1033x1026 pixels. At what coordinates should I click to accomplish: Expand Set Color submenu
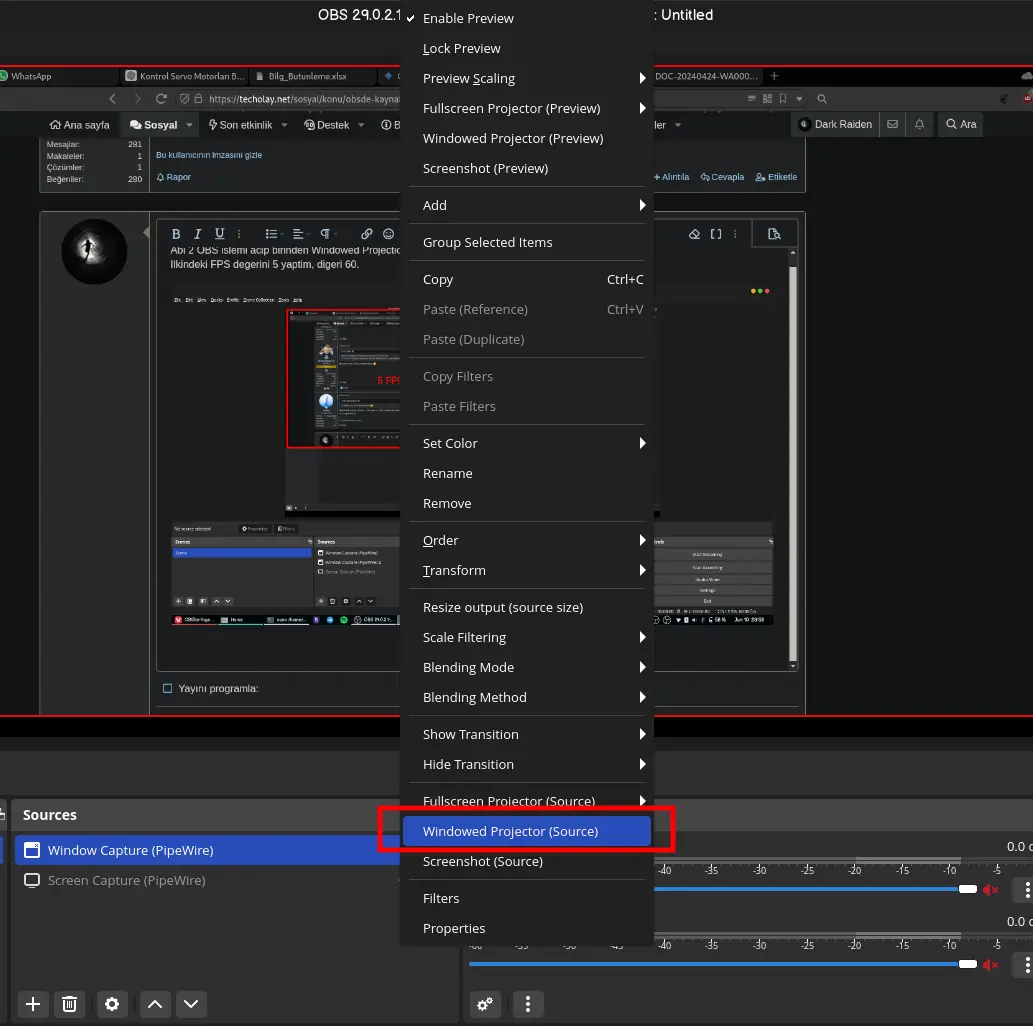tap(526, 443)
